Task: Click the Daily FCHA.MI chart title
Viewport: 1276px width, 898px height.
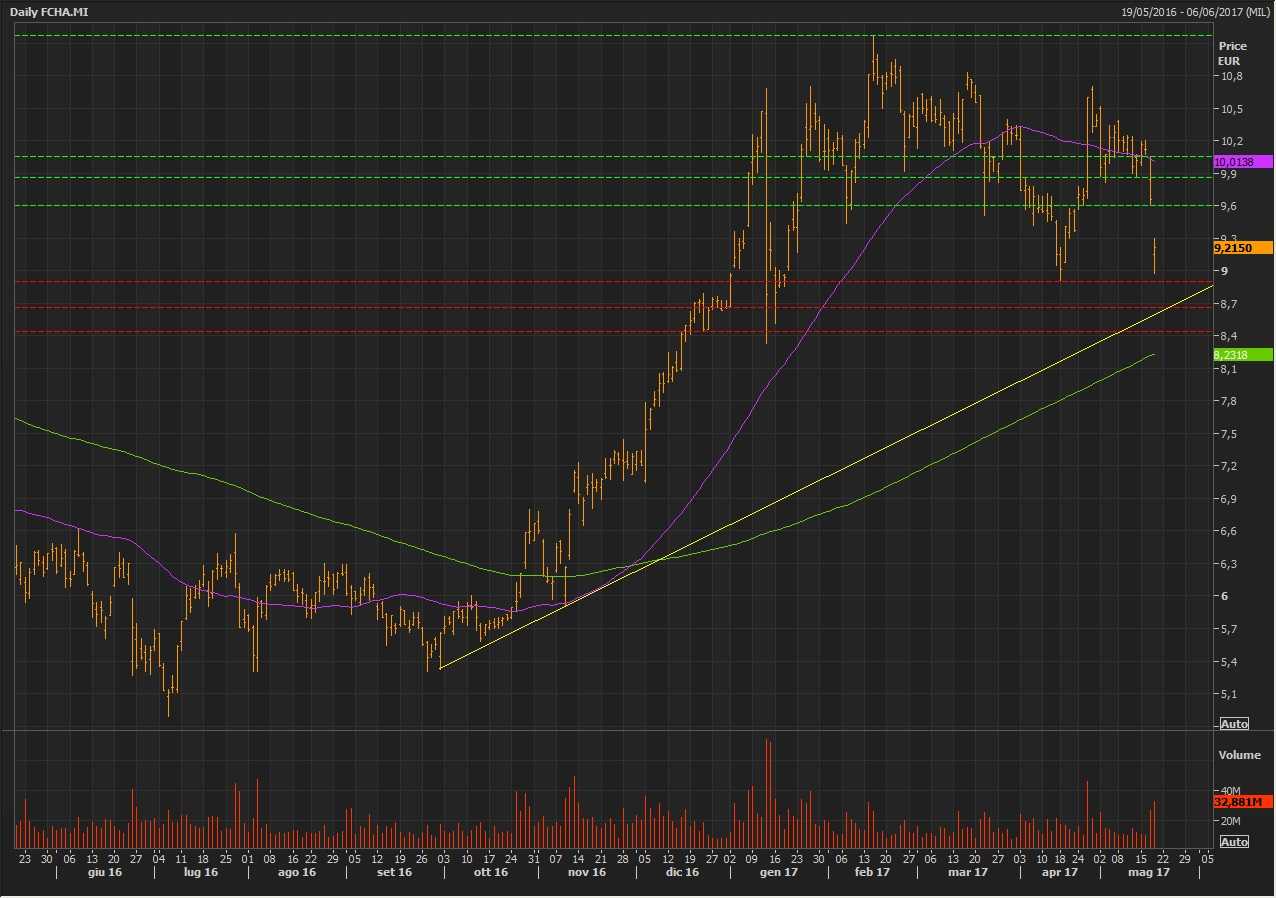Action: click(x=48, y=10)
